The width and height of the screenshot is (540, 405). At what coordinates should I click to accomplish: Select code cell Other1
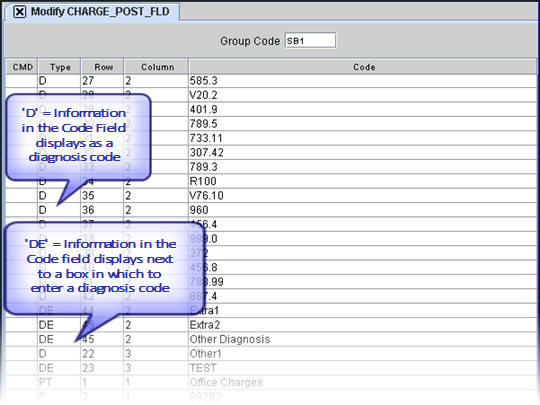click(363, 354)
